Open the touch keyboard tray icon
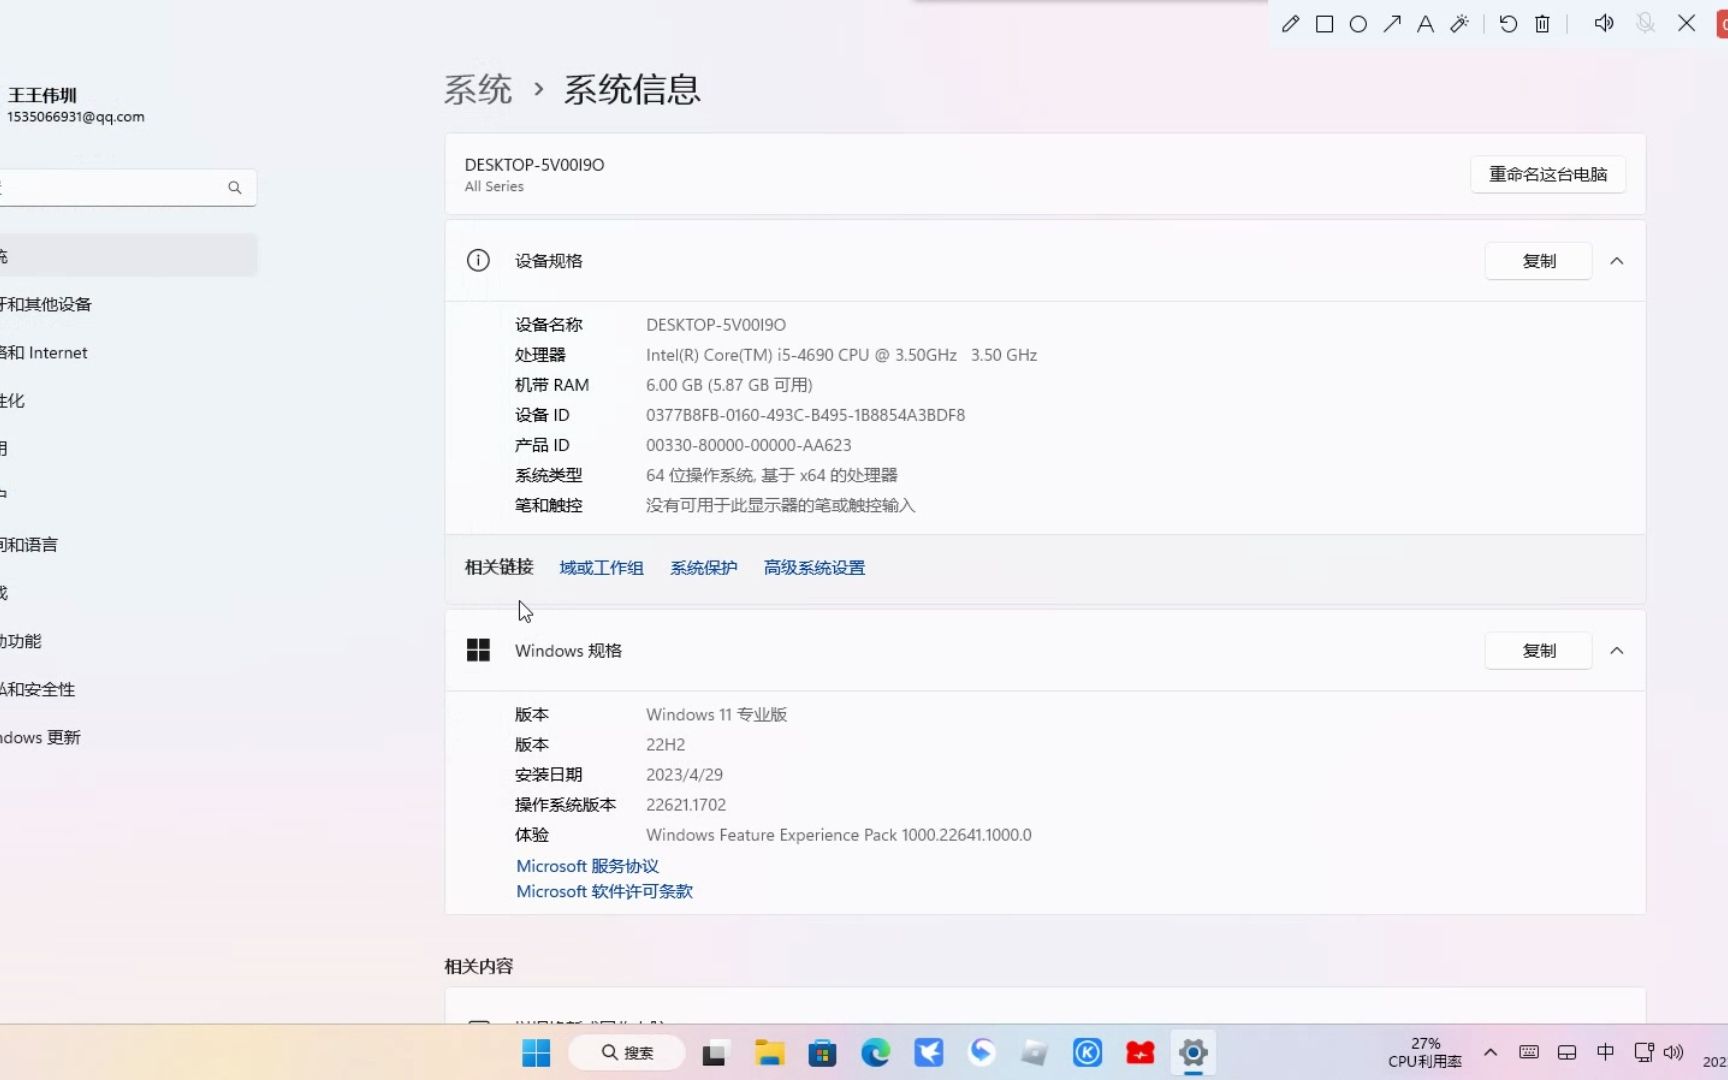The height and width of the screenshot is (1080, 1728). coord(1529,1052)
